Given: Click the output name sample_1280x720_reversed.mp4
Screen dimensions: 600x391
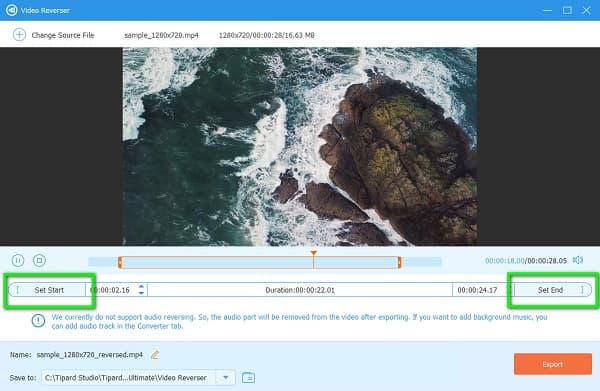Looking at the screenshot, I should click(90, 355).
